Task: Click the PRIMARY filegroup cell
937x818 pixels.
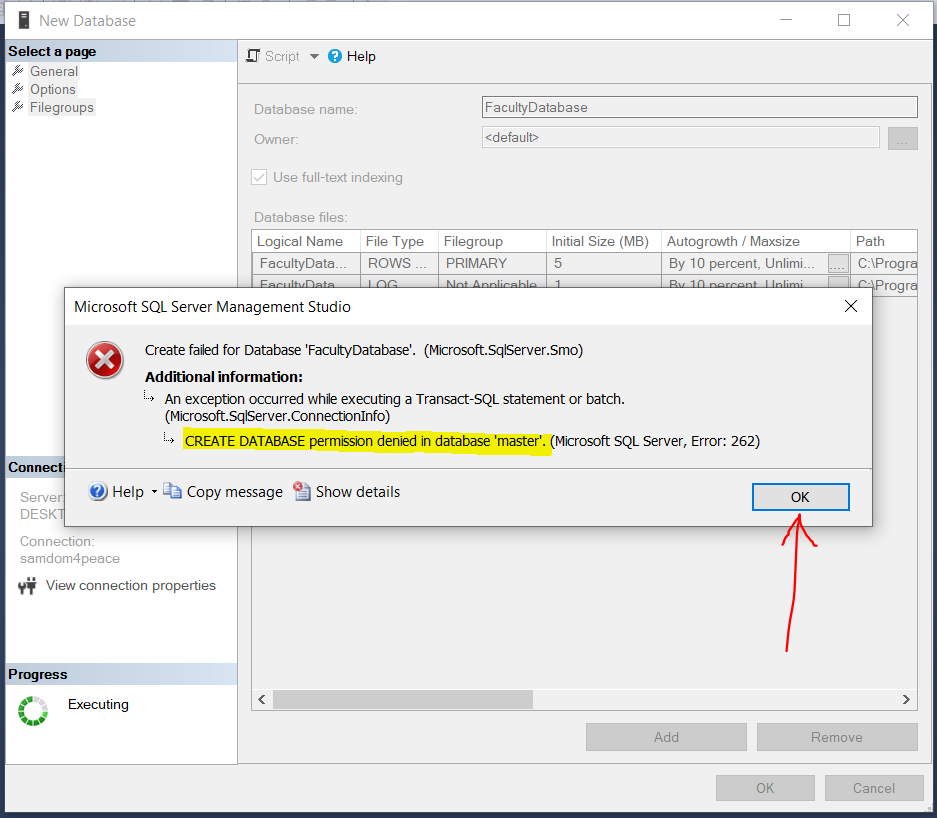Action: coord(492,264)
